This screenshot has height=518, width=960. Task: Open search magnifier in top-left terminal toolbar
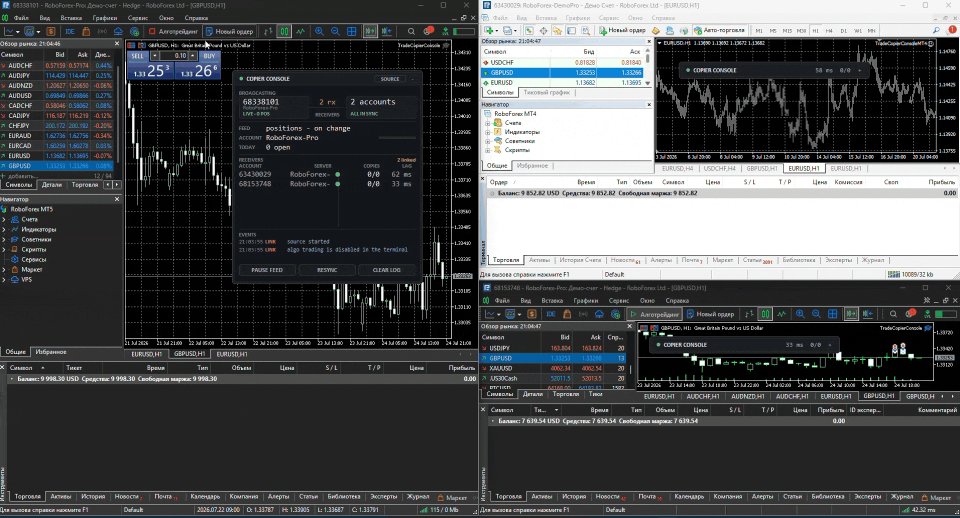pos(411,31)
